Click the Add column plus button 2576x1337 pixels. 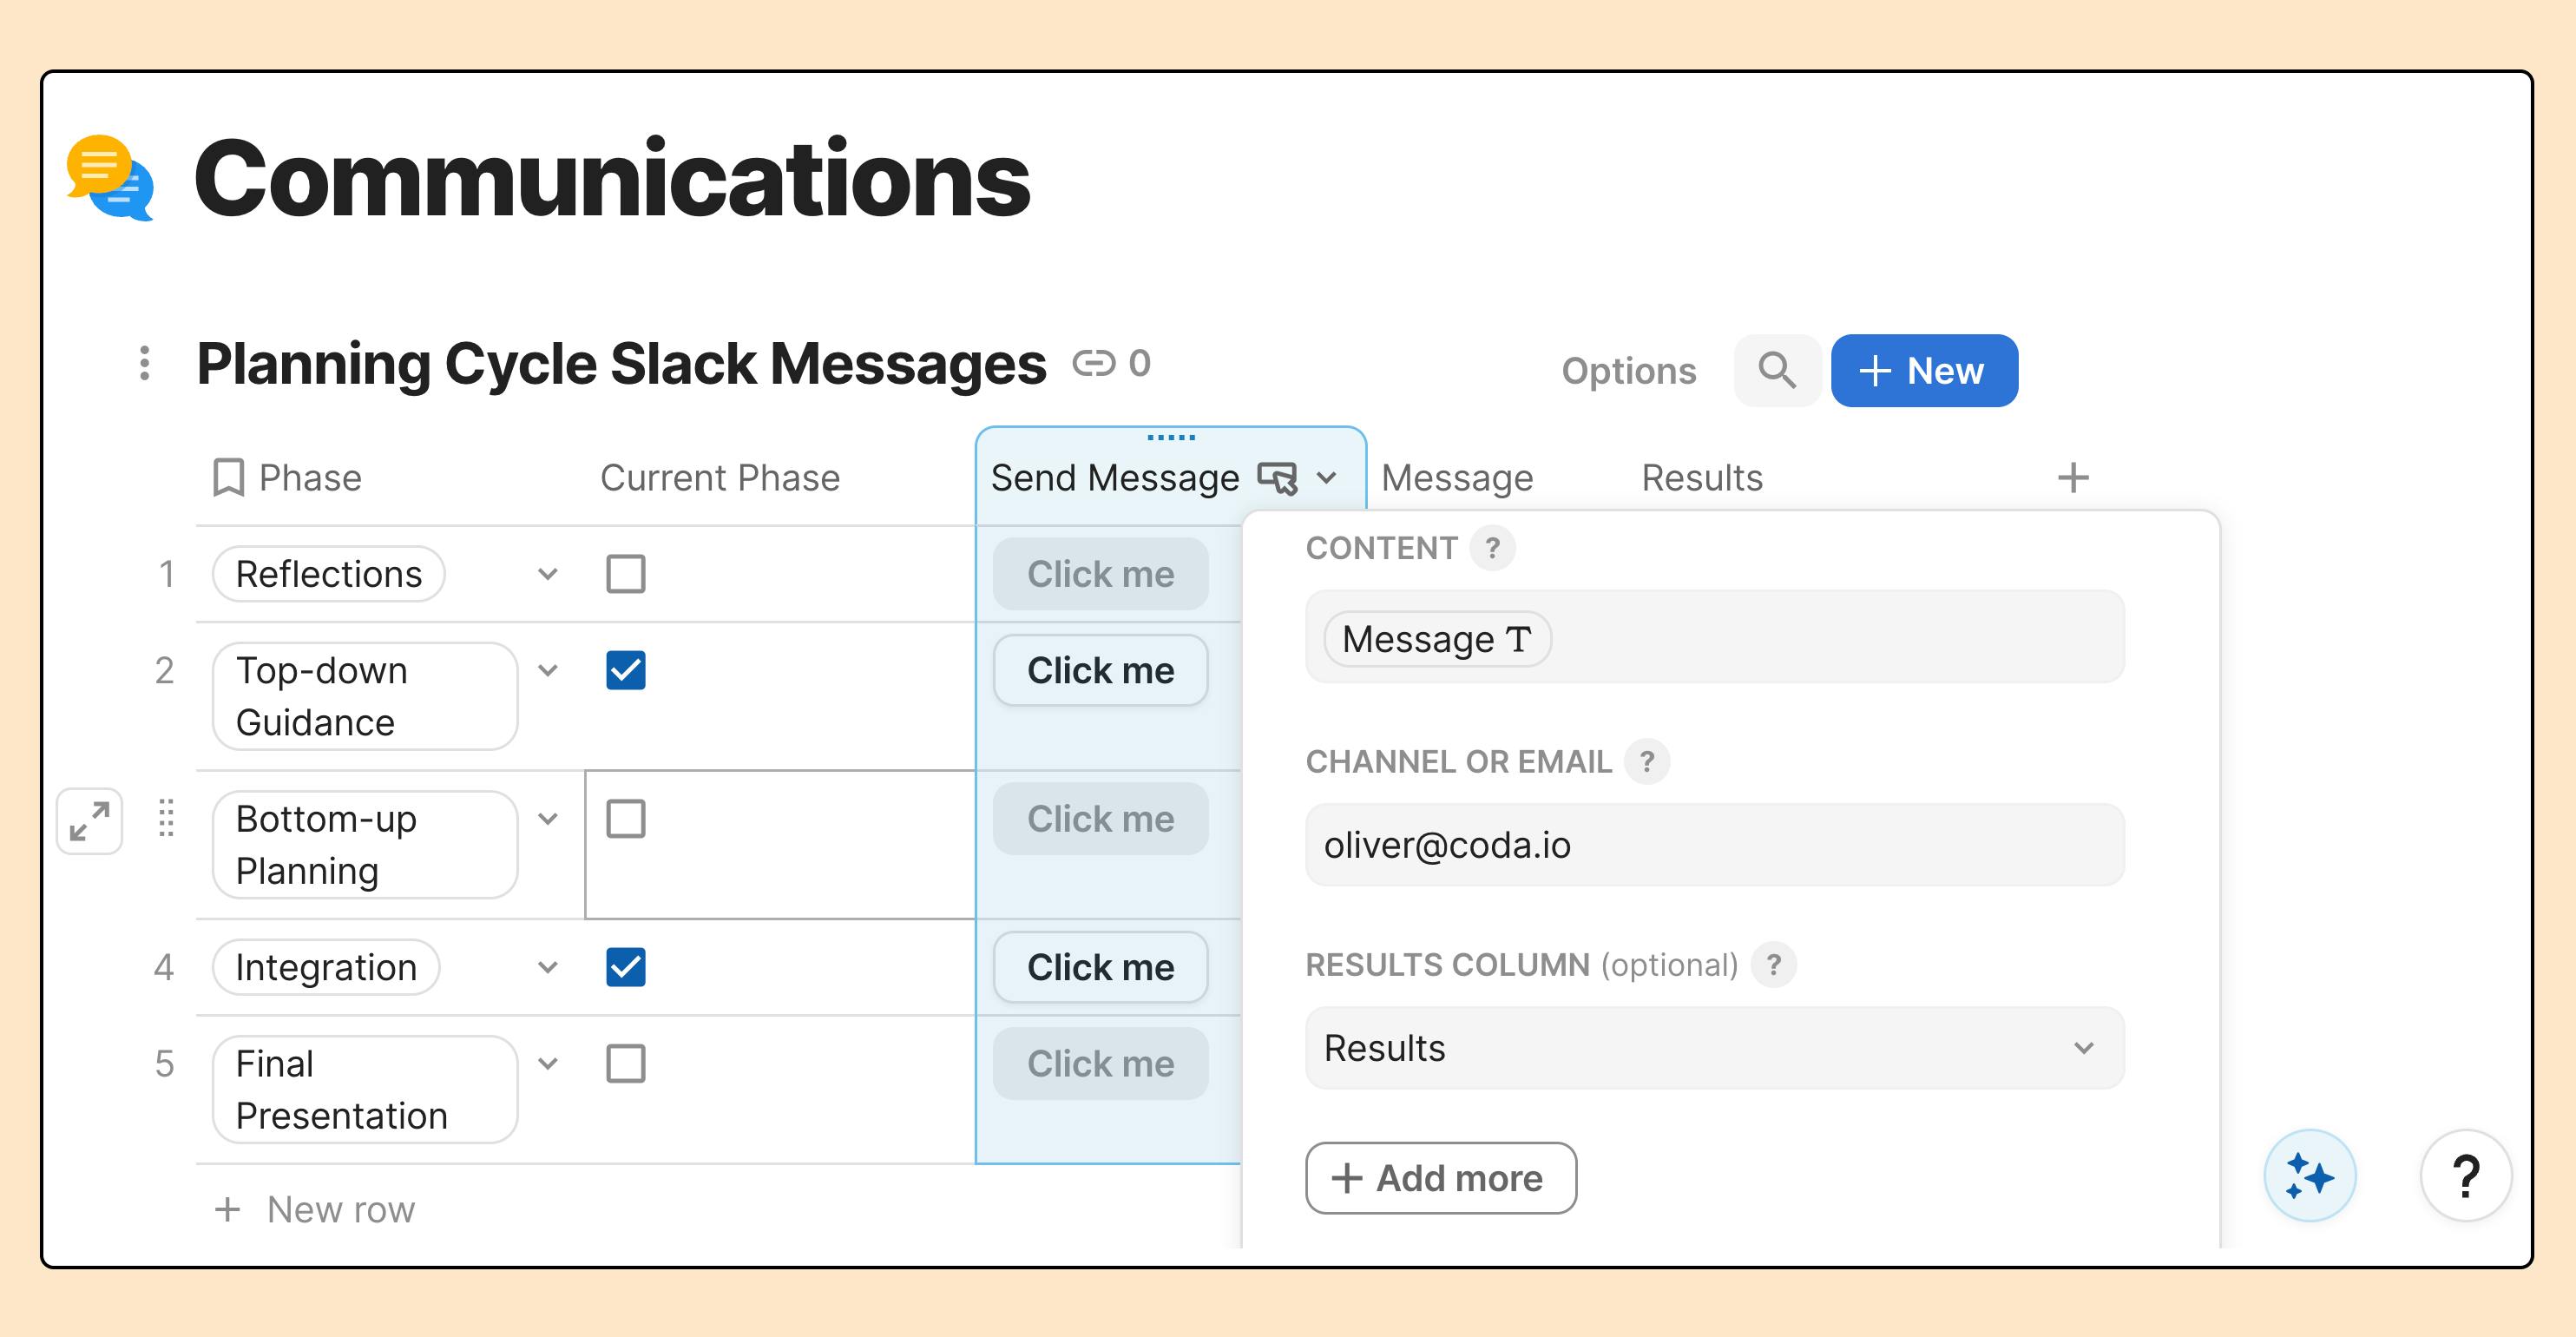[2073, 477]
